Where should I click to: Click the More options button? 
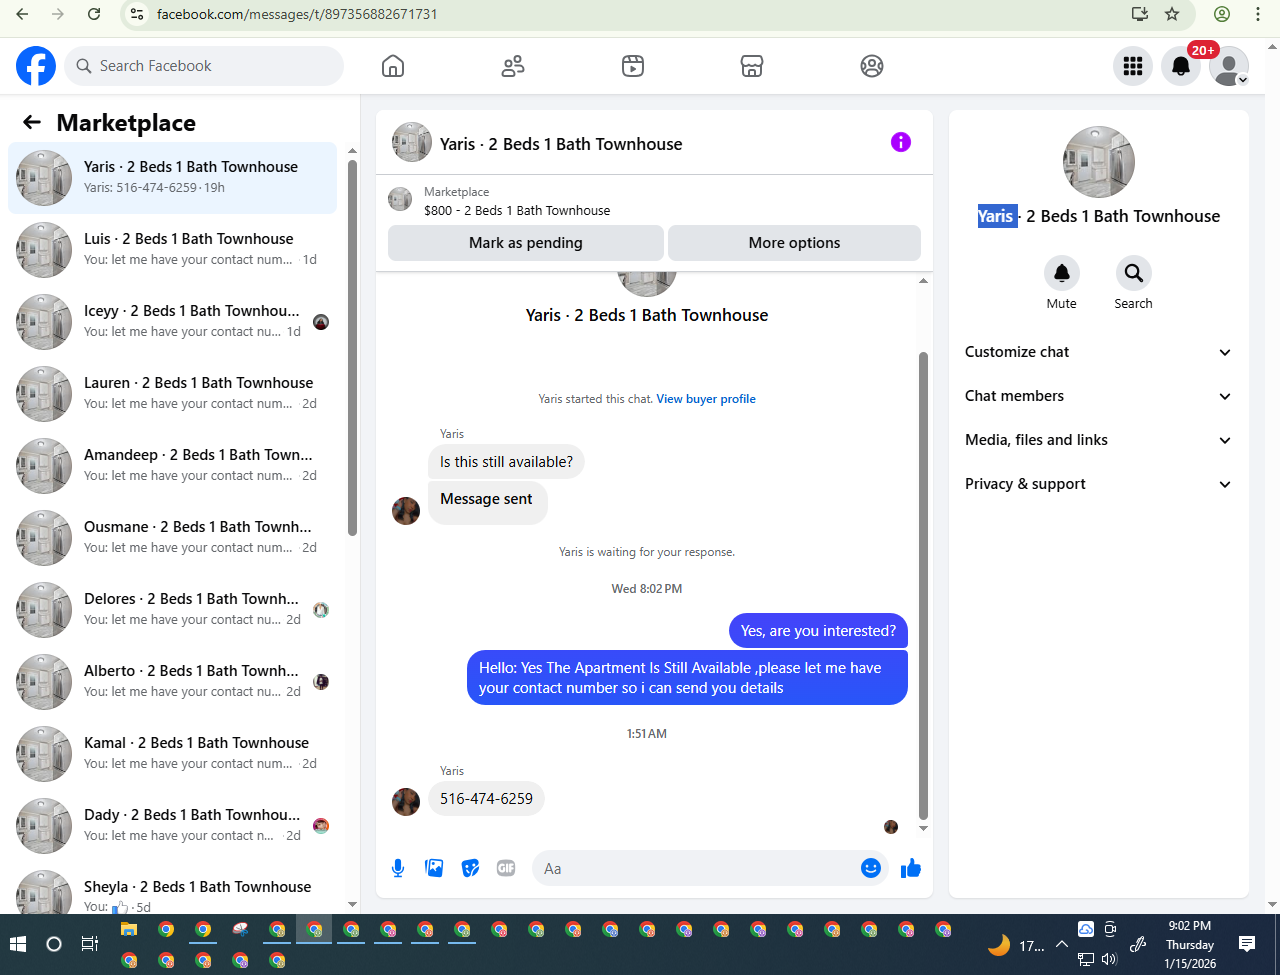pyautogui.click(x=794, y=243)
